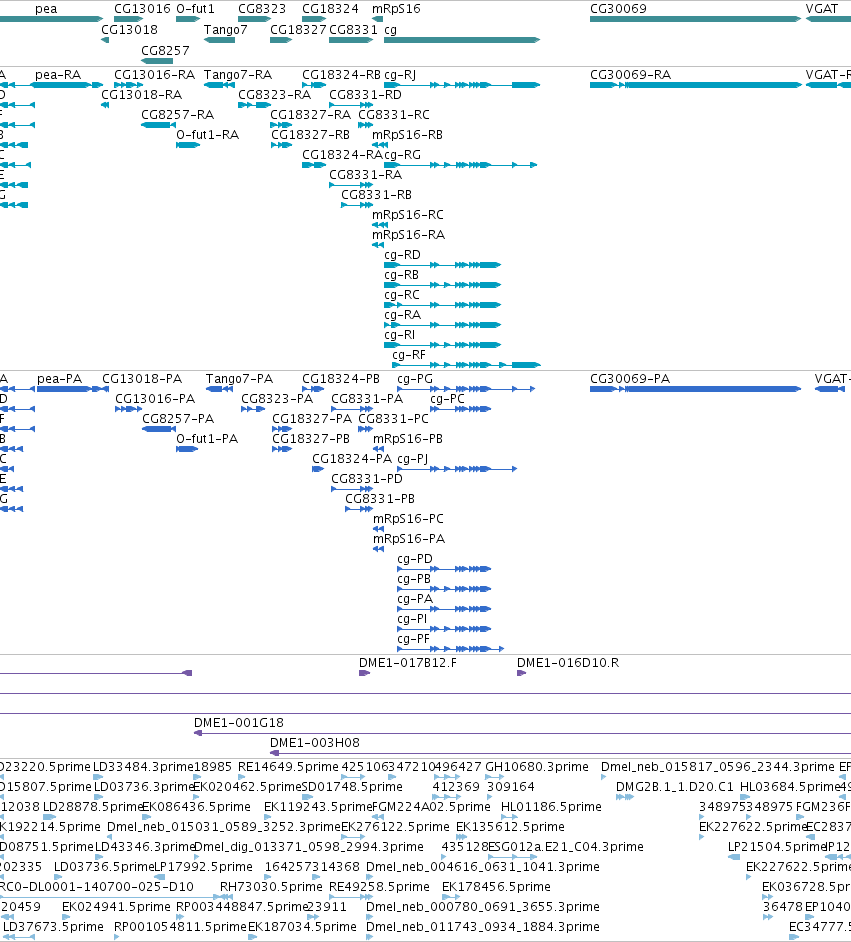The image size is (851, 942).
Task: Select the cg-PF protein feature
Action: 450,649
